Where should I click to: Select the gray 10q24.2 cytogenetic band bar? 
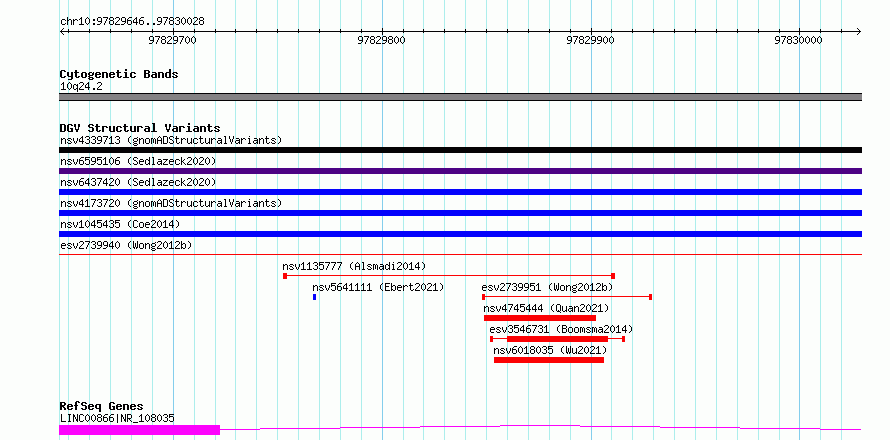tap(460, 97)
